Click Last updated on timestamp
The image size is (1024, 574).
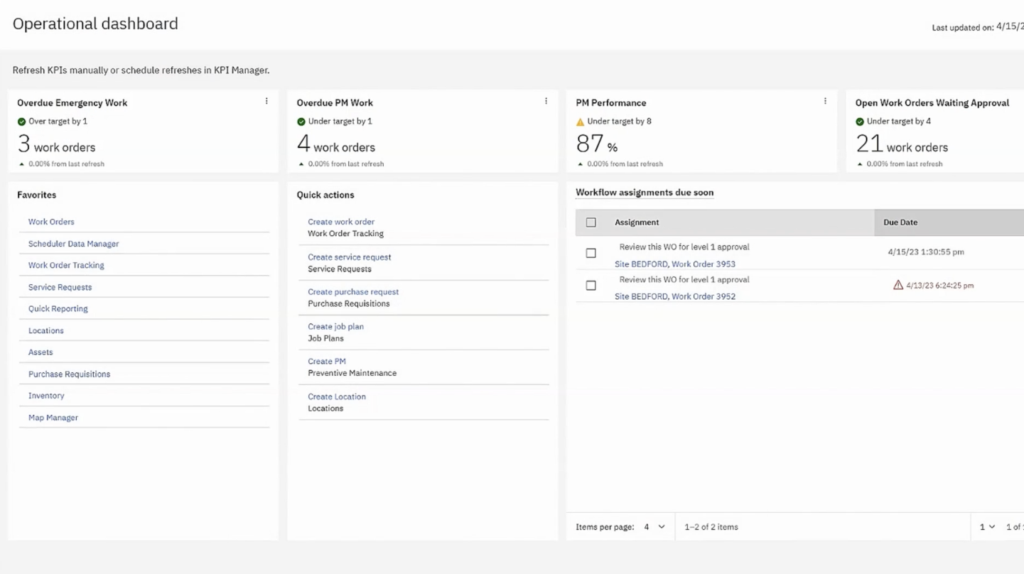978,27
